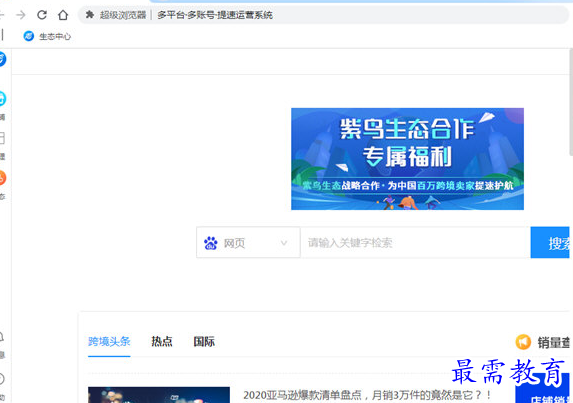Click the vertical page scrollbar

click(571, 102)
